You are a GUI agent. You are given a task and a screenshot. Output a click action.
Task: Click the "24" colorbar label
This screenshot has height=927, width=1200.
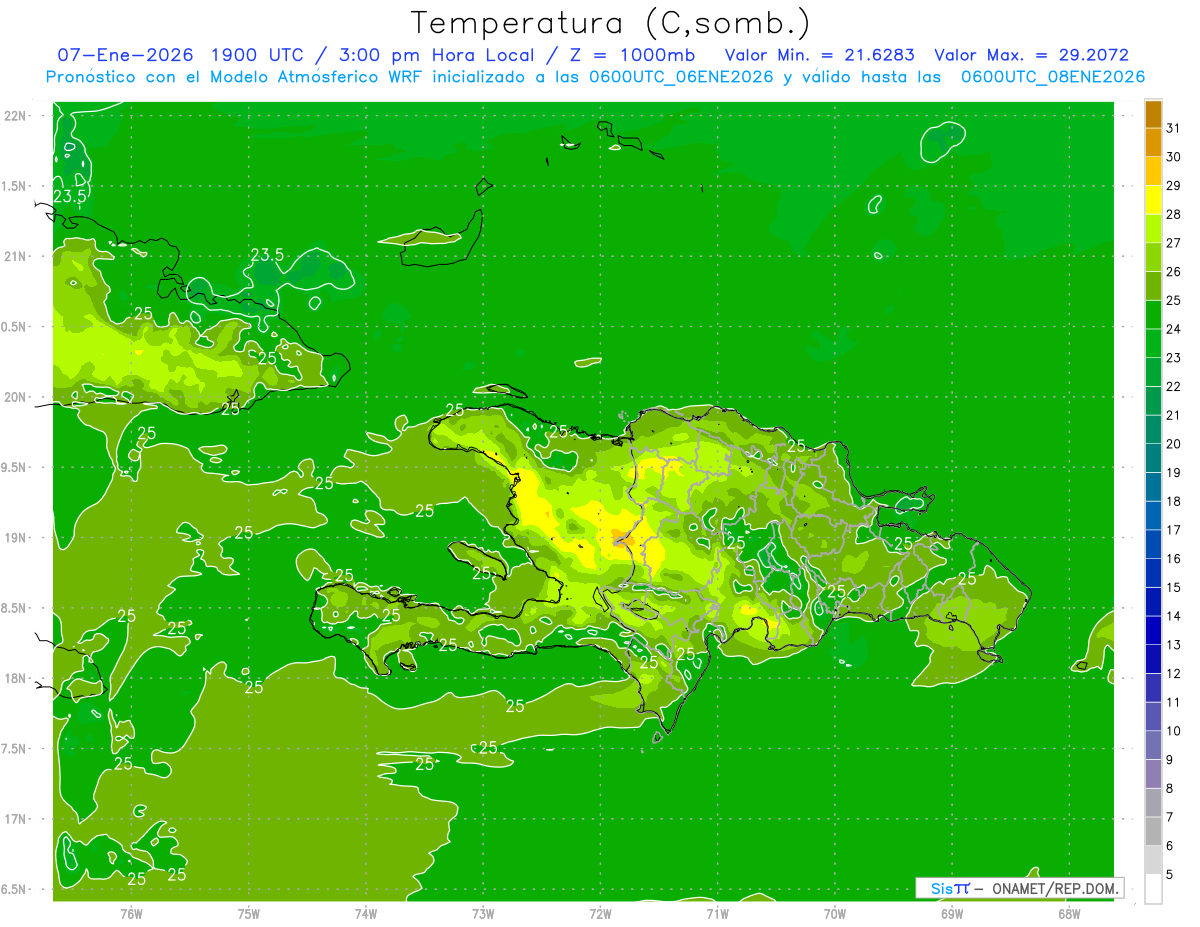pos(1173,329)
